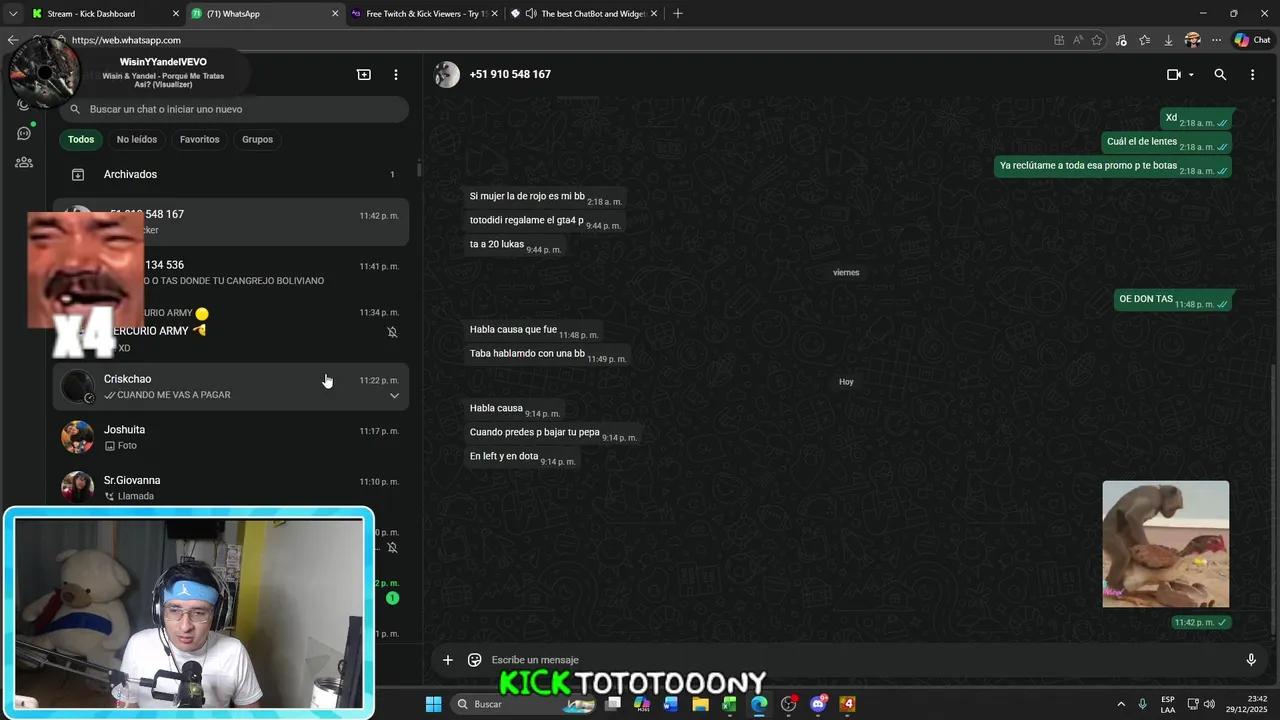The height and width of the screenshot is (720, 1280).
Task: Open the Joshuita chat
Action: point(230,437)
